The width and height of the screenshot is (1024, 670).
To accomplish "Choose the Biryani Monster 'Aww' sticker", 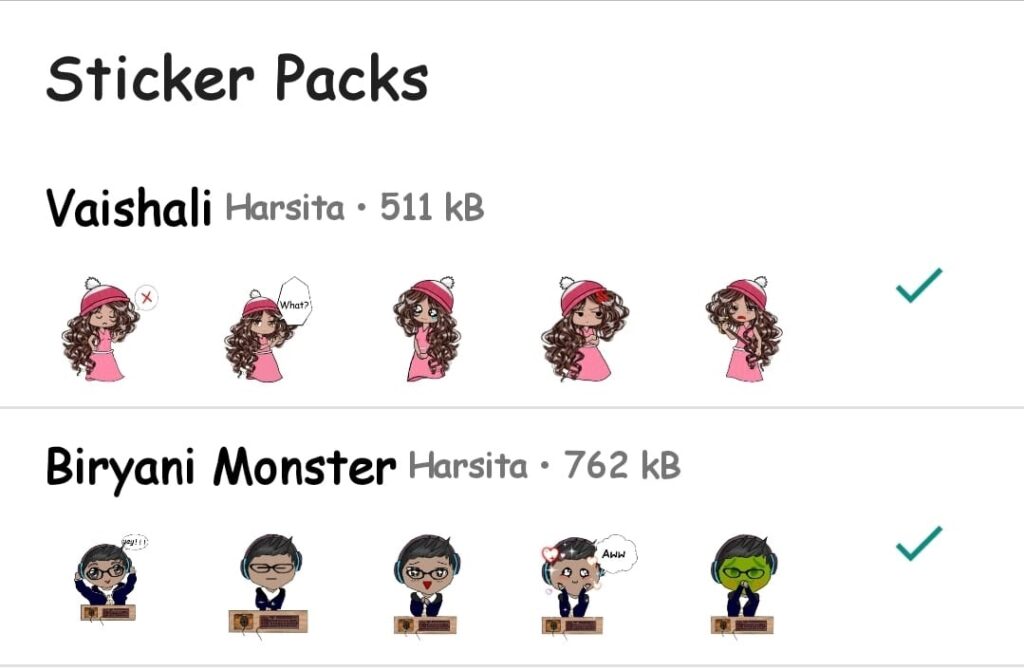I will coord(586,583).
